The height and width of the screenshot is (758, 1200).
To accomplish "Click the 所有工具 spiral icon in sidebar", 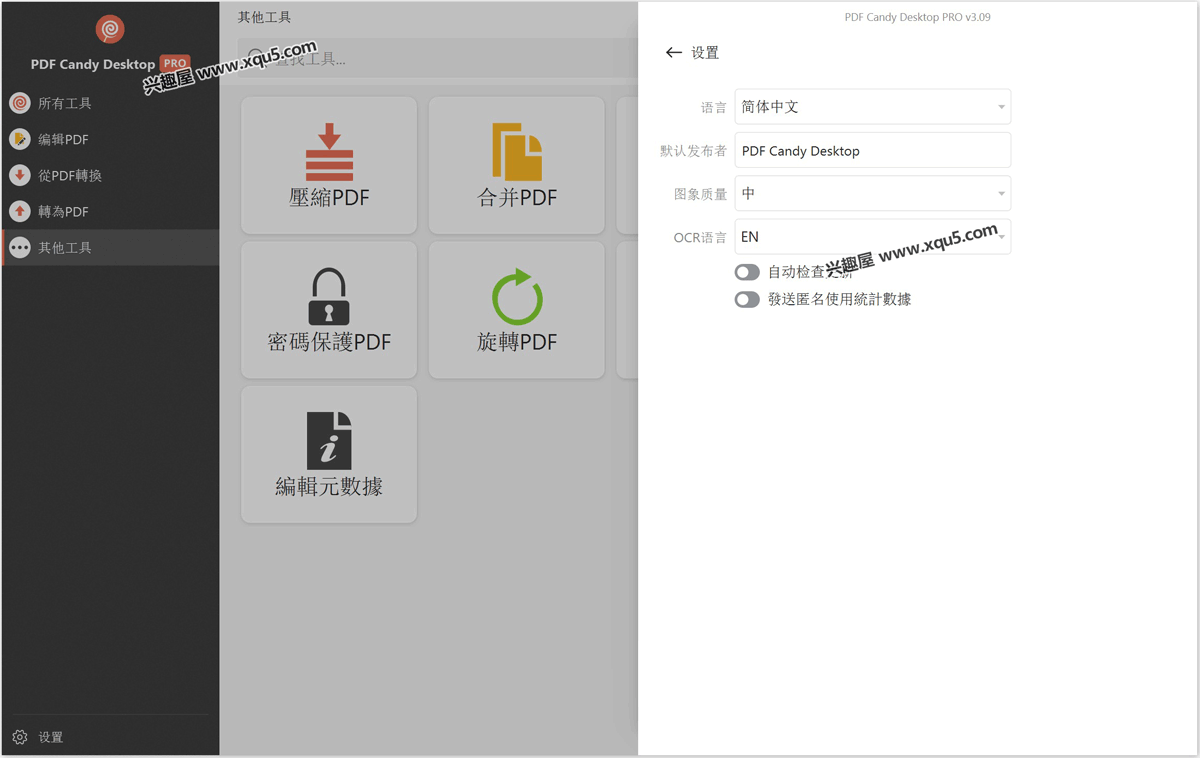I will (20, 103).
